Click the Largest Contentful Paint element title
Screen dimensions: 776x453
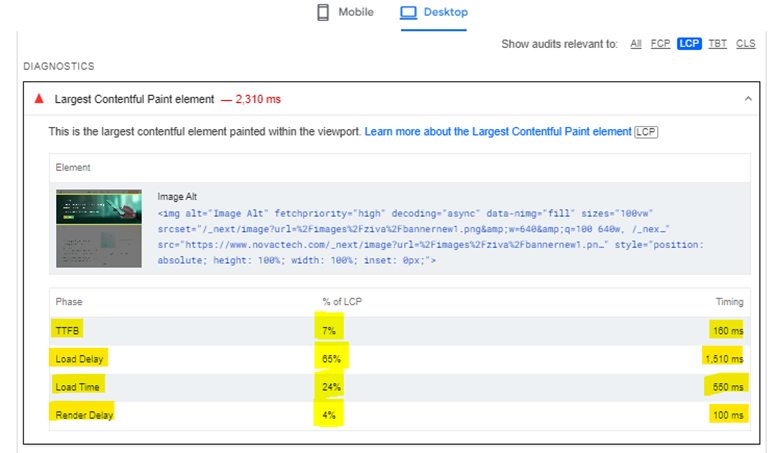point(134,99)
